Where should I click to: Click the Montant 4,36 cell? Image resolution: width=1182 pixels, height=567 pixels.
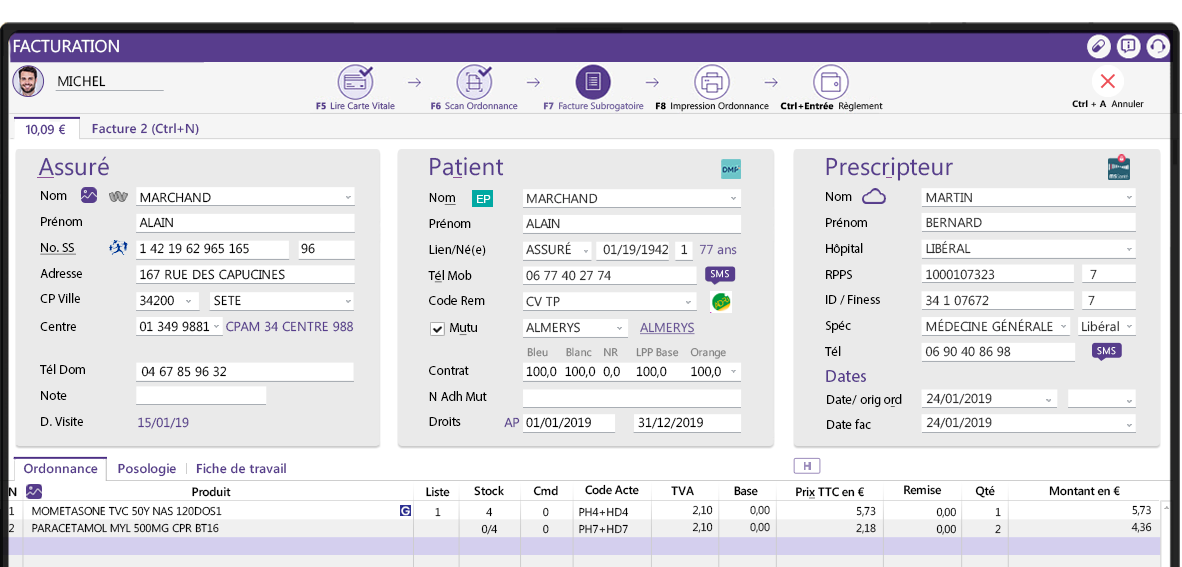click(x=1084, y=528)
